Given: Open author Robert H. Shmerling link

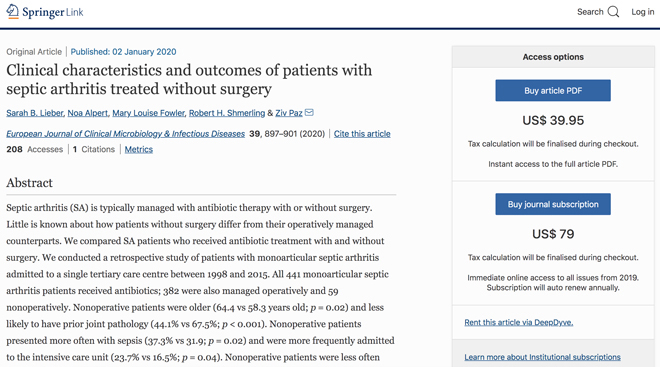Looking at the screenshot, I should [227, 113].
